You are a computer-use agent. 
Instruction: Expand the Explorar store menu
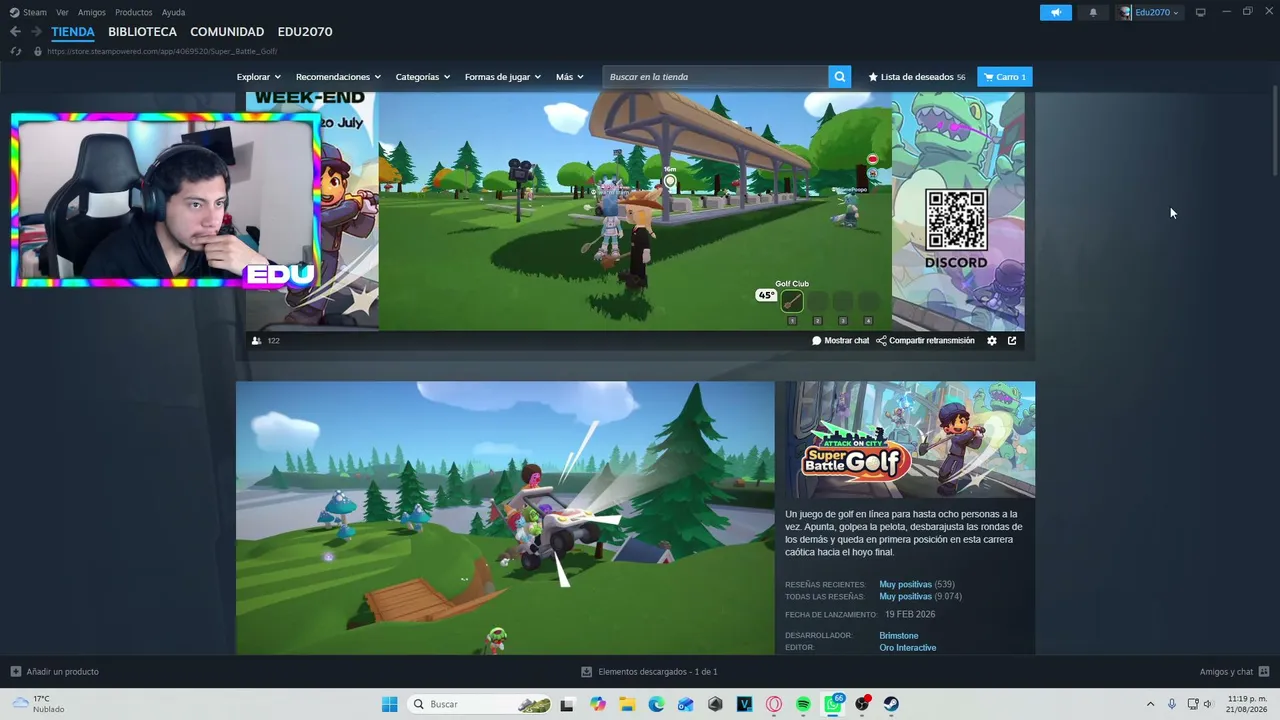259,77
